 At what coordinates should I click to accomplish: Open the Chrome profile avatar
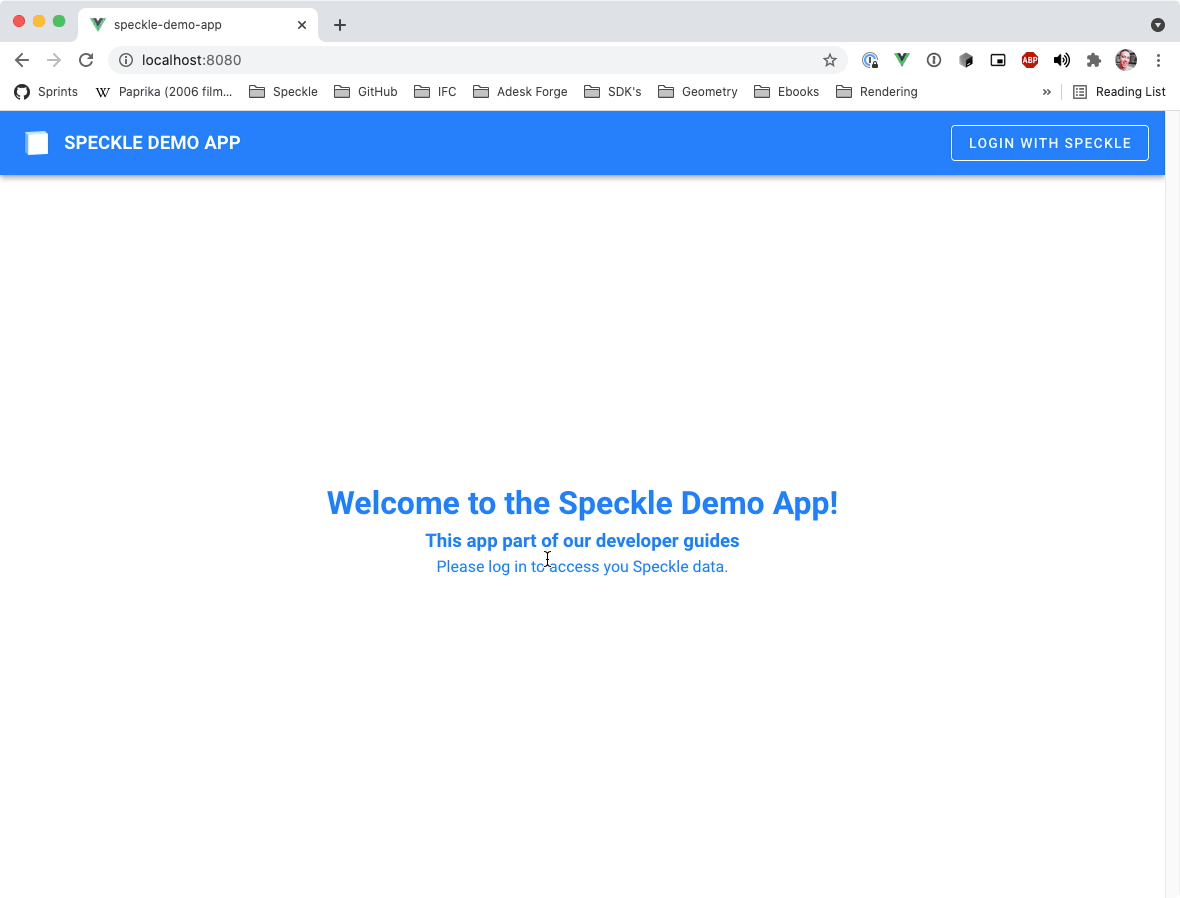pos(1126,60)
